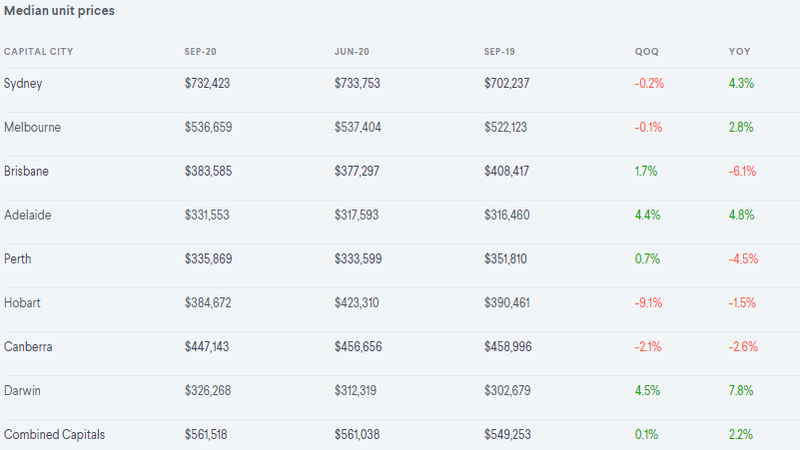Click the CAPITAL CITY column header
800x450 pixels.
click(x=38, y=52)
